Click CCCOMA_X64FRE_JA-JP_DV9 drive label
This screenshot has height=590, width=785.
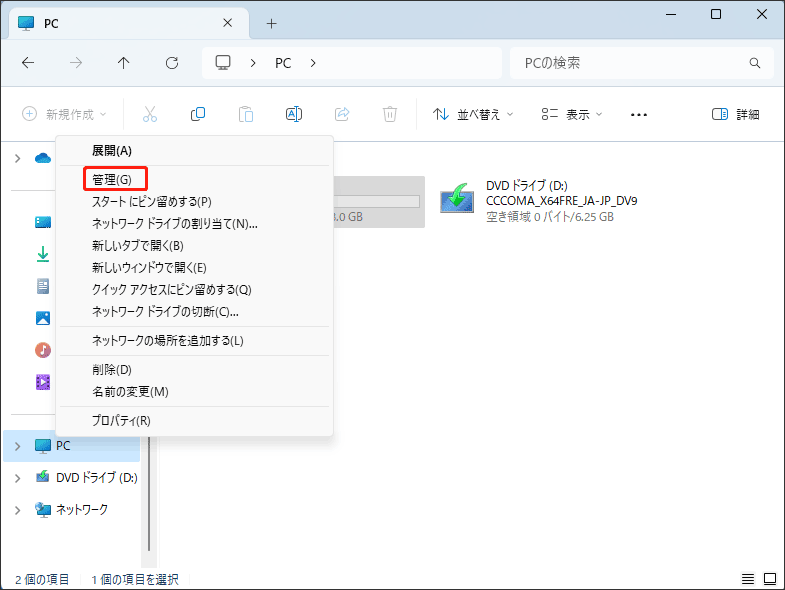[x=561, y=201]
